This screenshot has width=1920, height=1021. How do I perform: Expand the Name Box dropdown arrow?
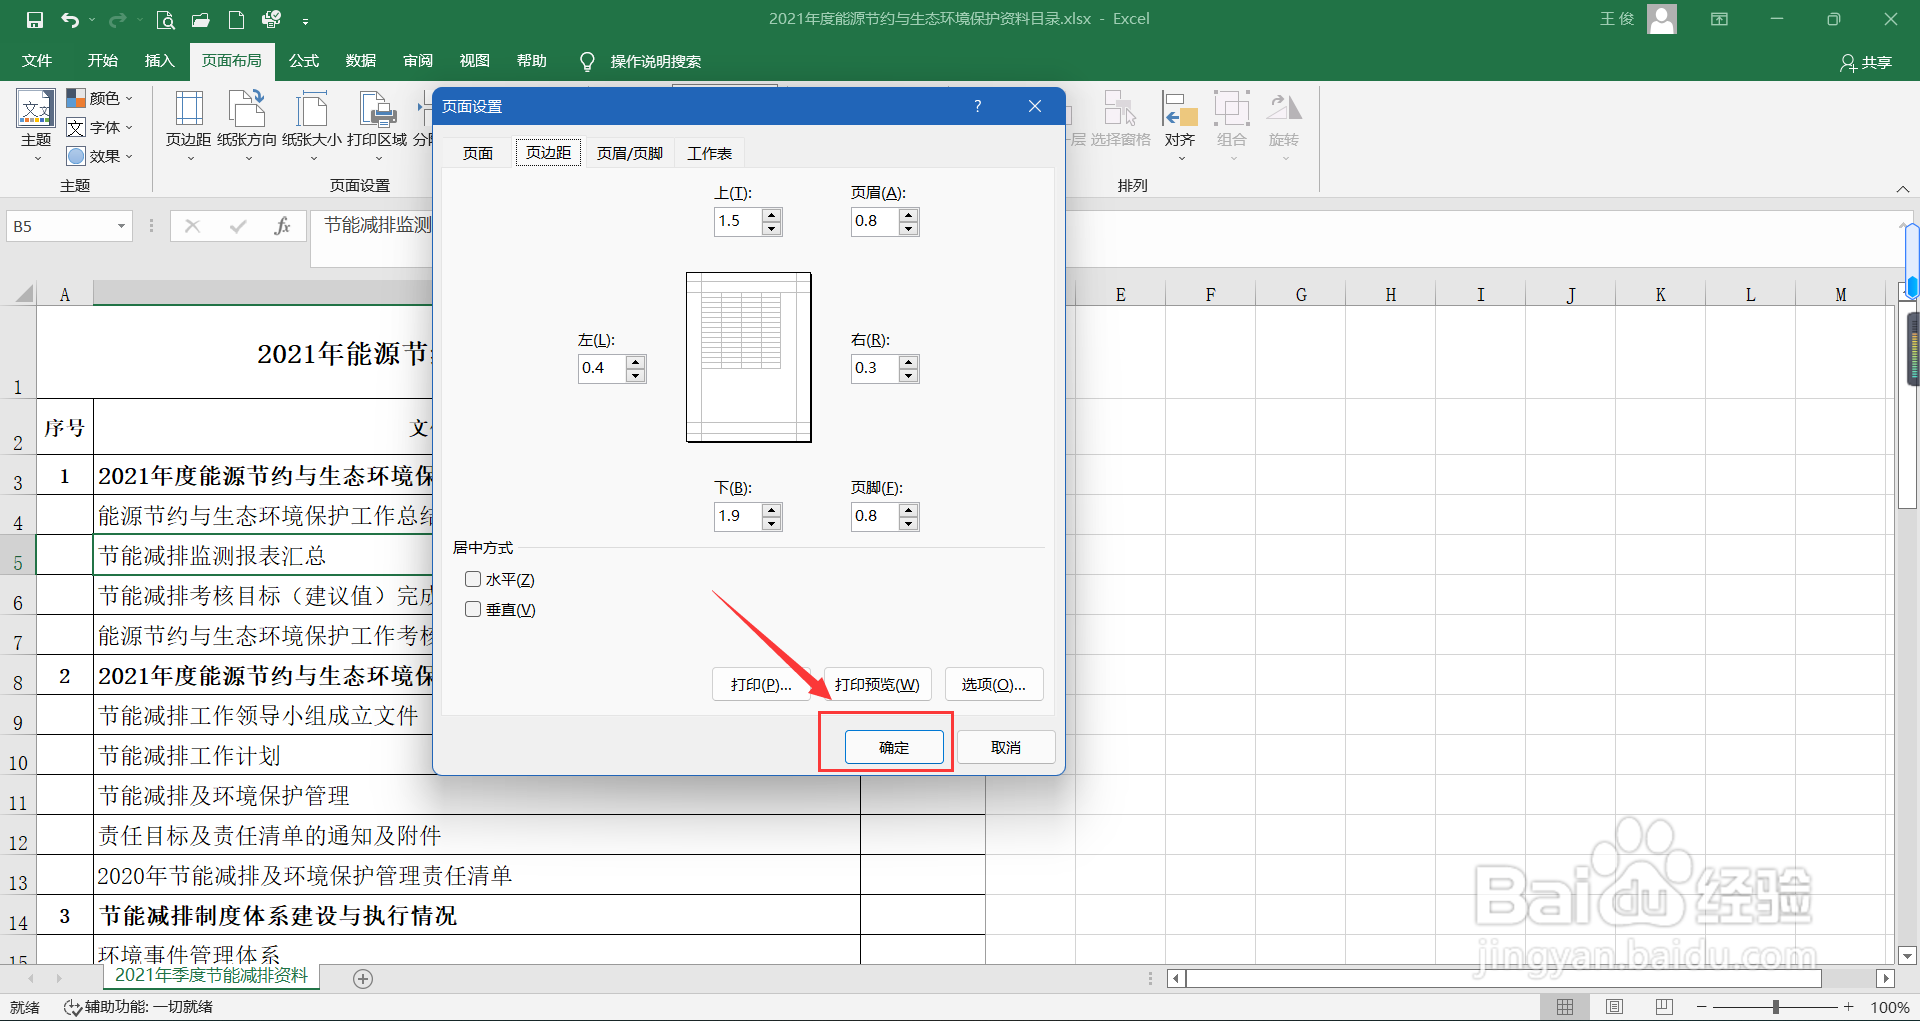tap(121, 227)
